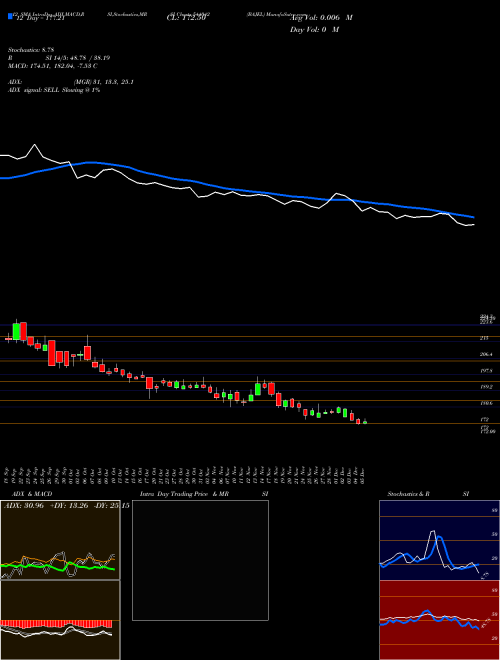
Task: Click the 'Stochastics & R' panel title
Action: 409,494
